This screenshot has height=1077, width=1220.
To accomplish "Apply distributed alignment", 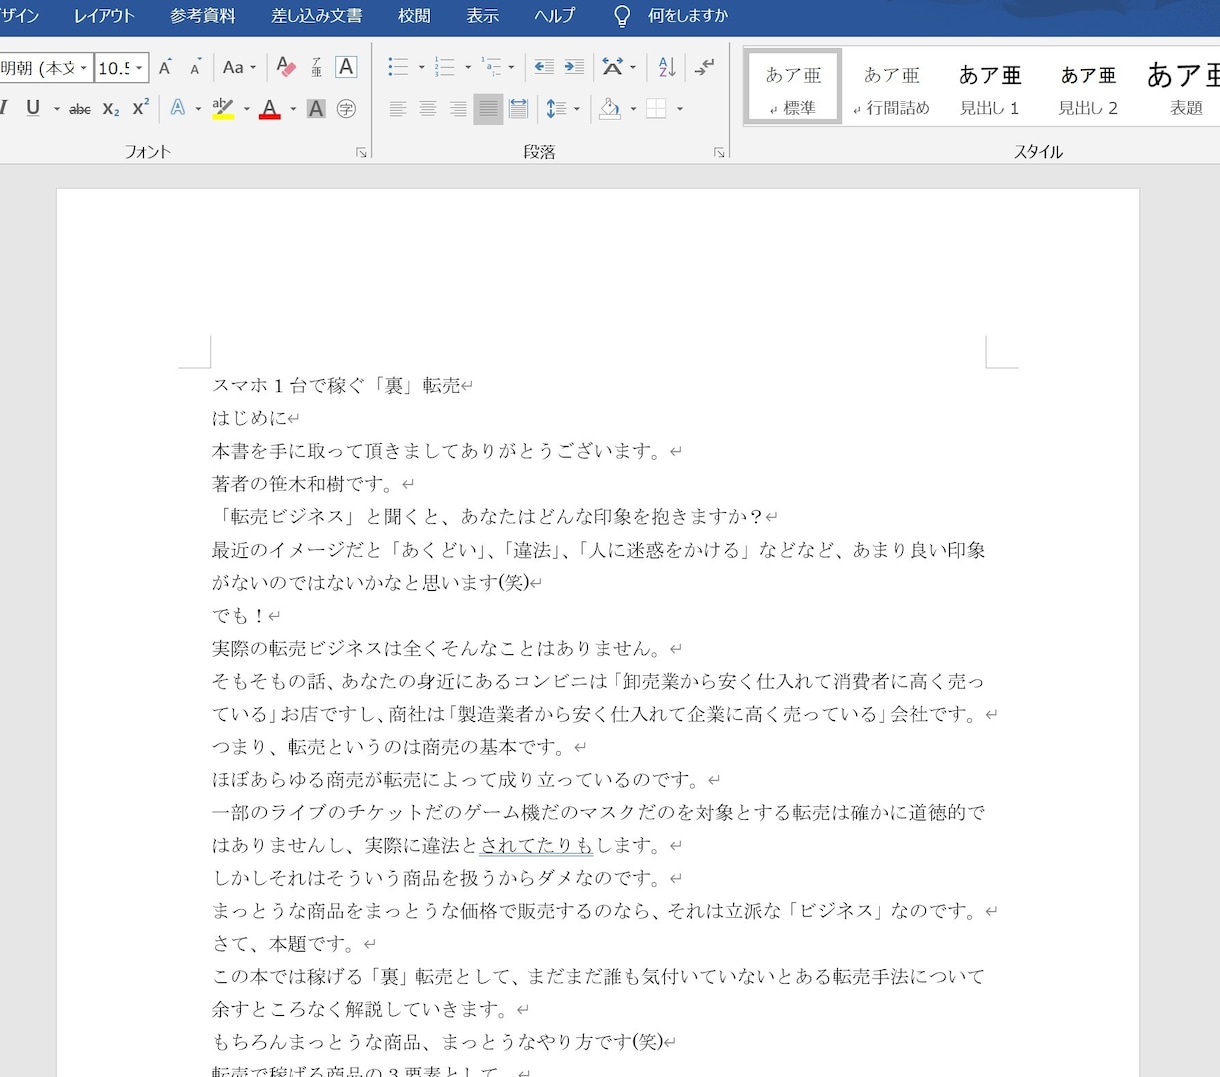I will [518, 108].
